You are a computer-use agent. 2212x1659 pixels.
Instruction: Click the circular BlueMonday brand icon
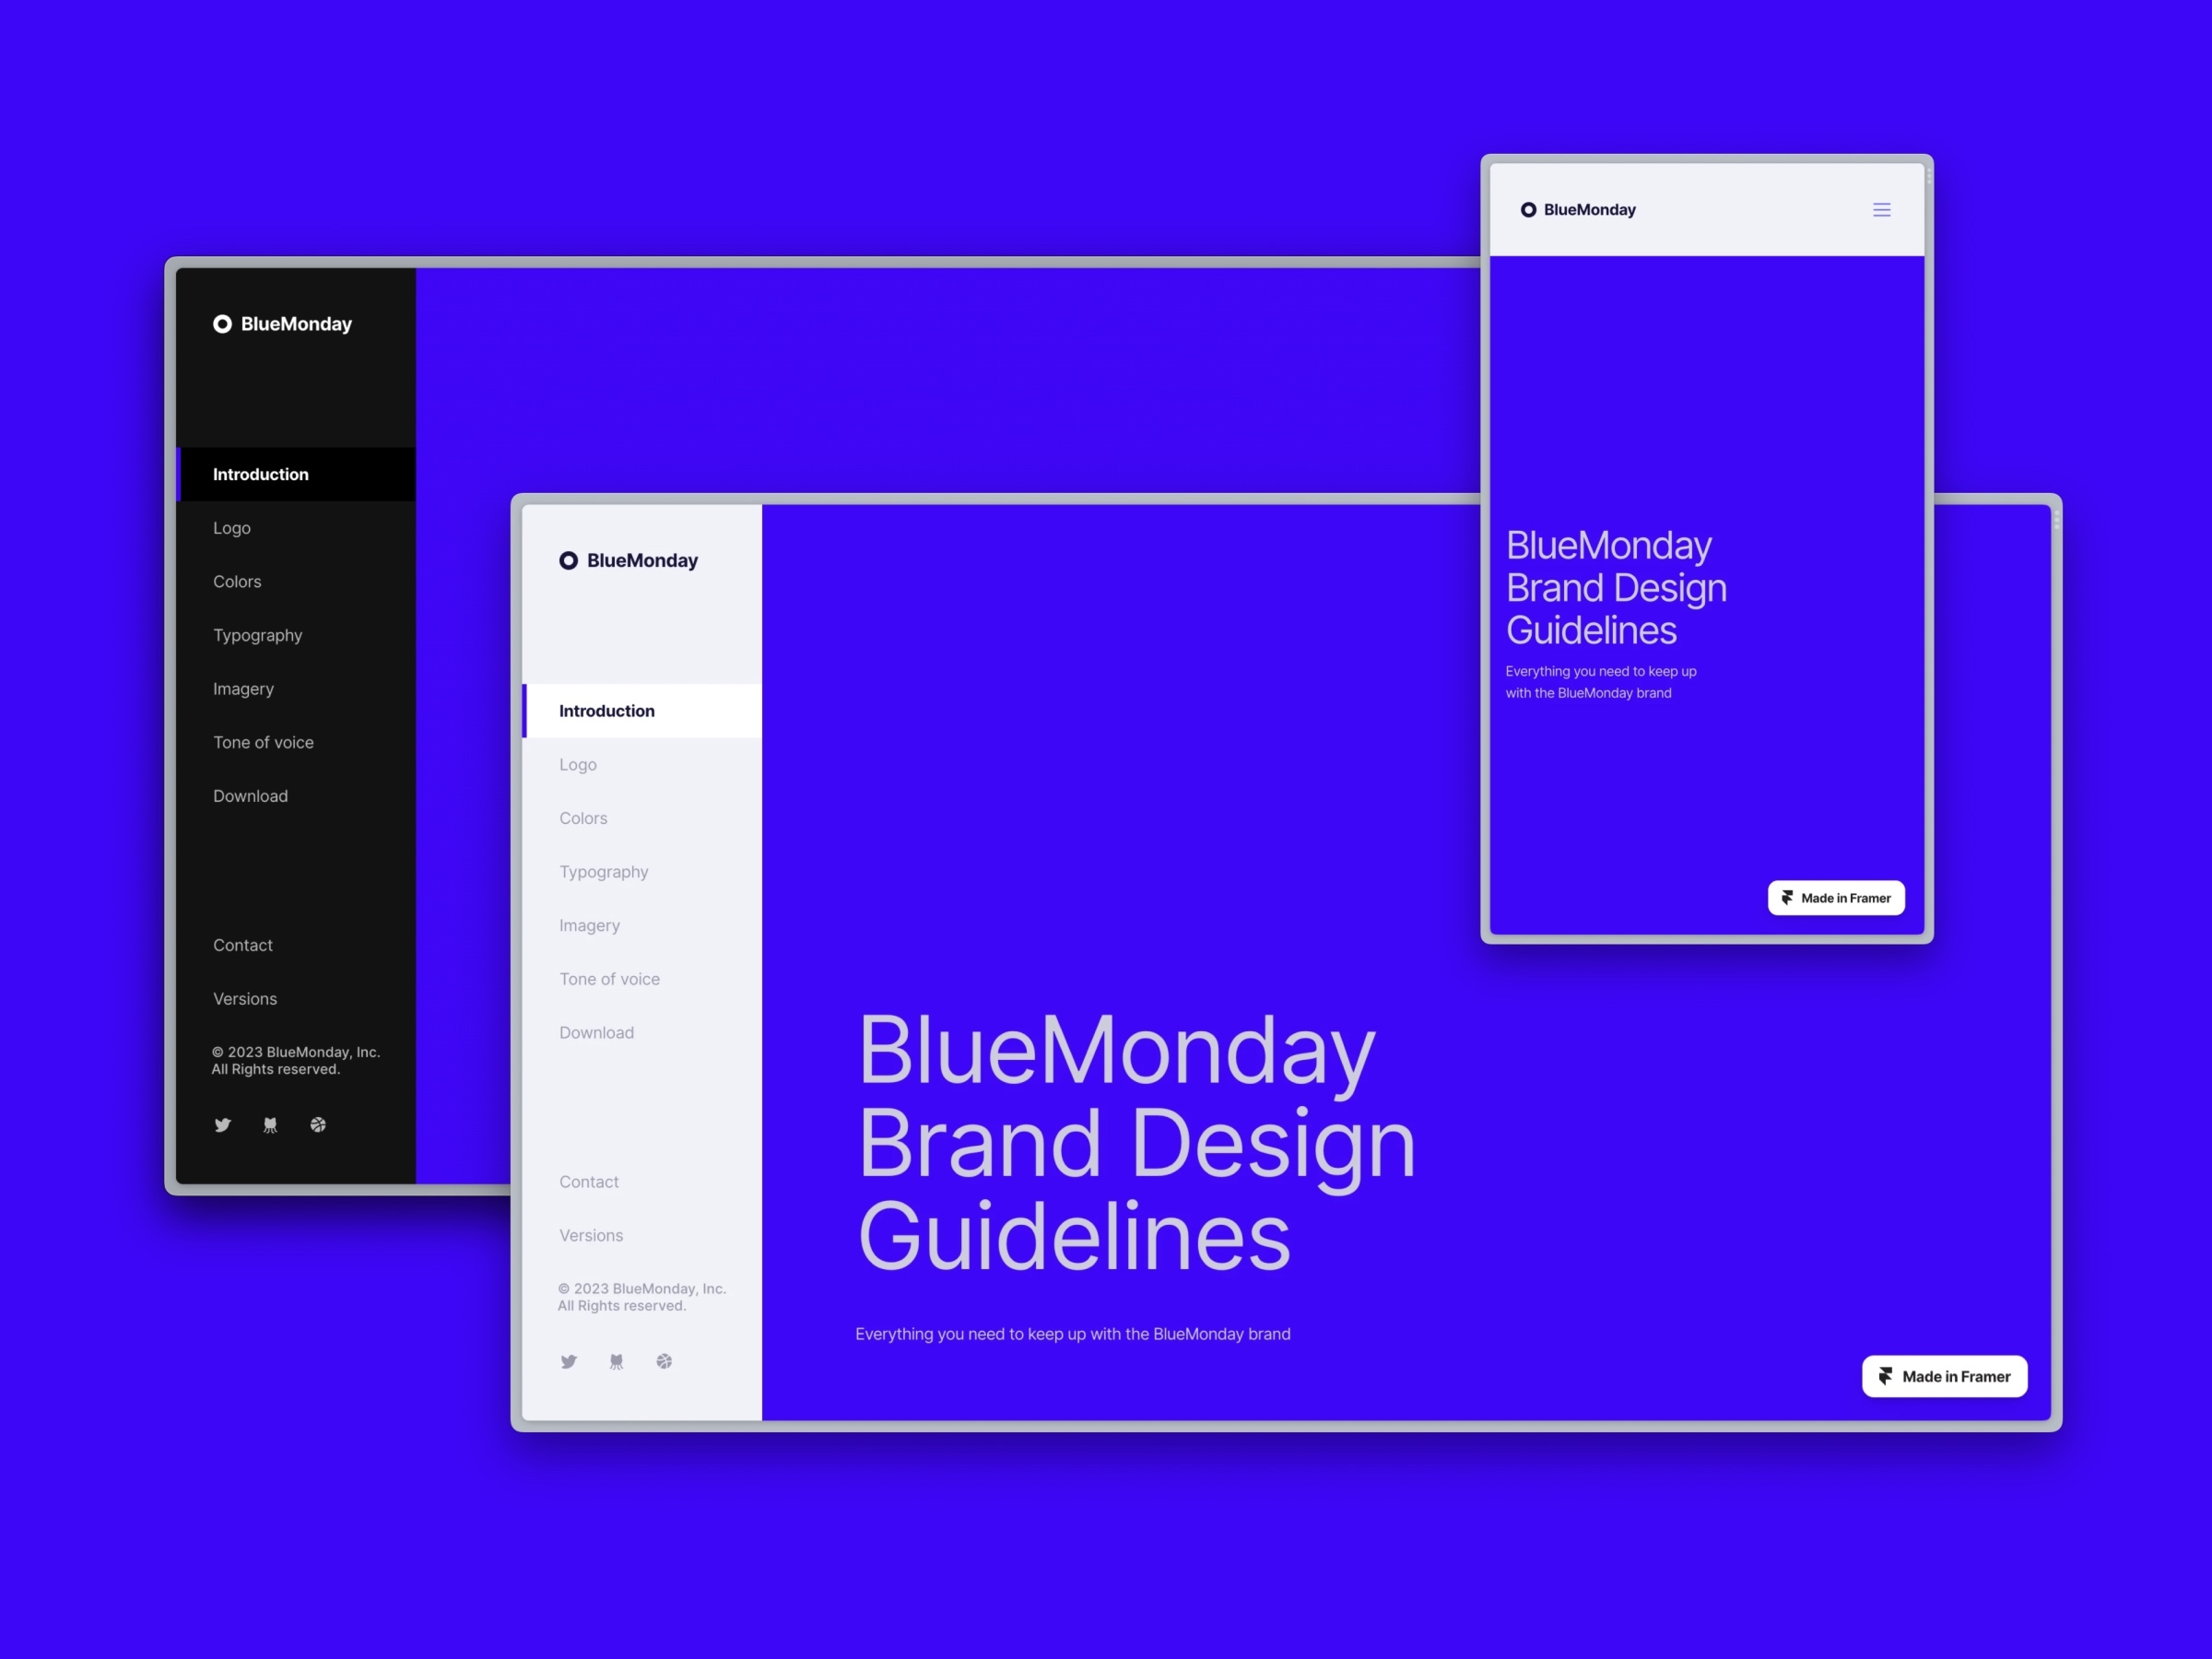click(221, 323)
